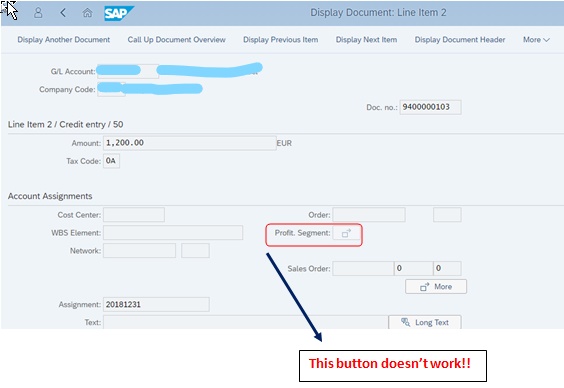Click the Sales Order number field
Viewport: 564px width, 388px height.
[363, 269]
